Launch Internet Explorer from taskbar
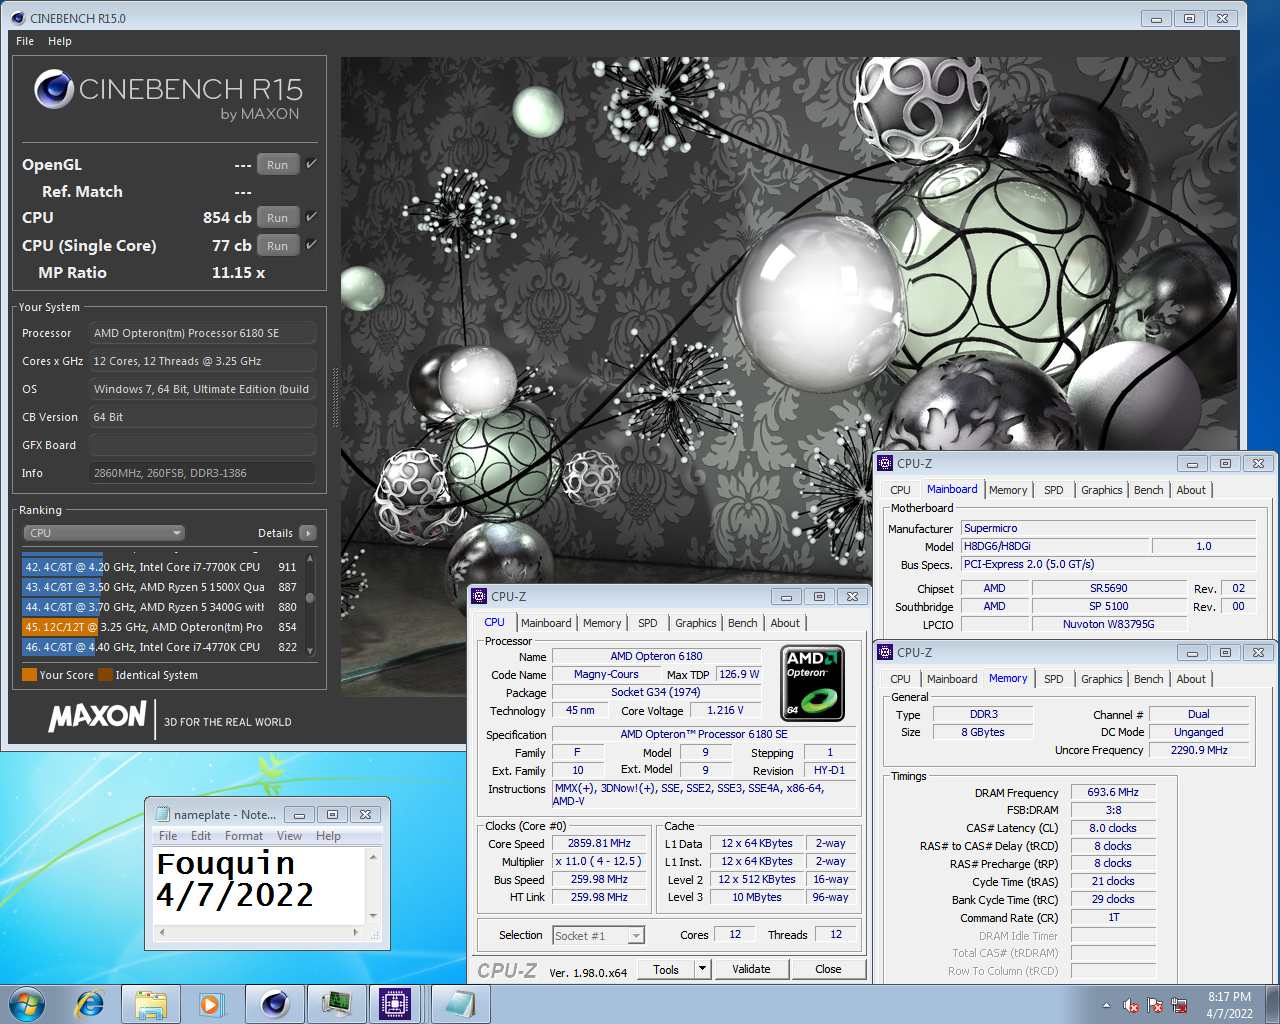 pyautogui.click(x=90, y=1004)
